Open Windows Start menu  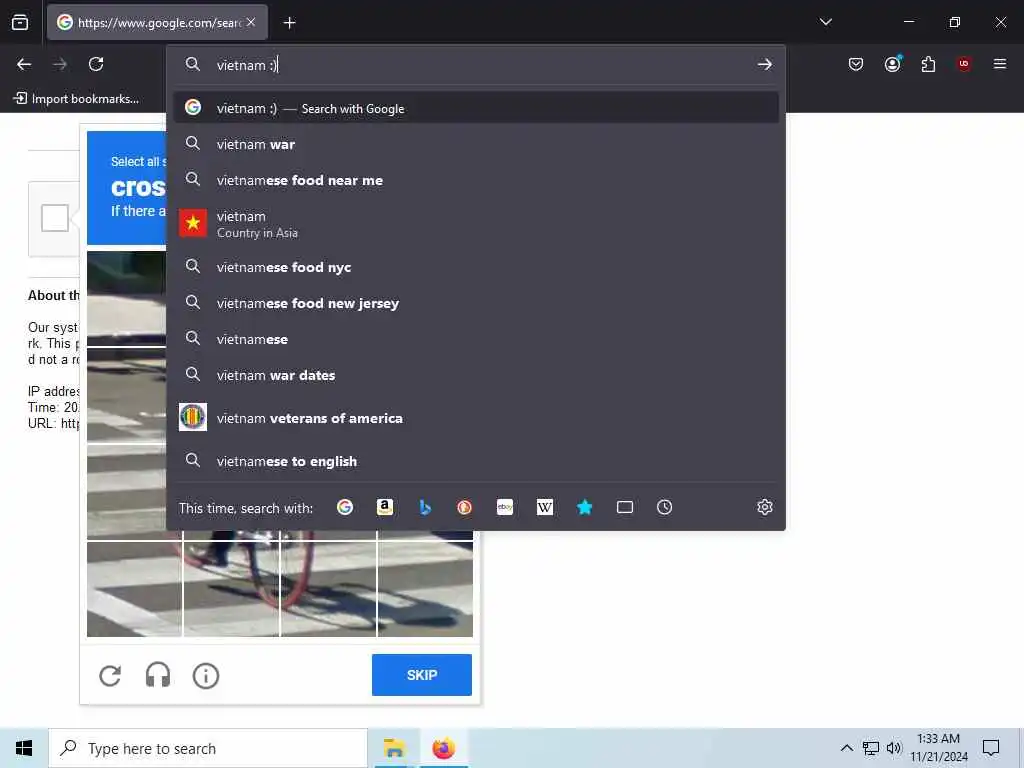[x=24, y=748]
